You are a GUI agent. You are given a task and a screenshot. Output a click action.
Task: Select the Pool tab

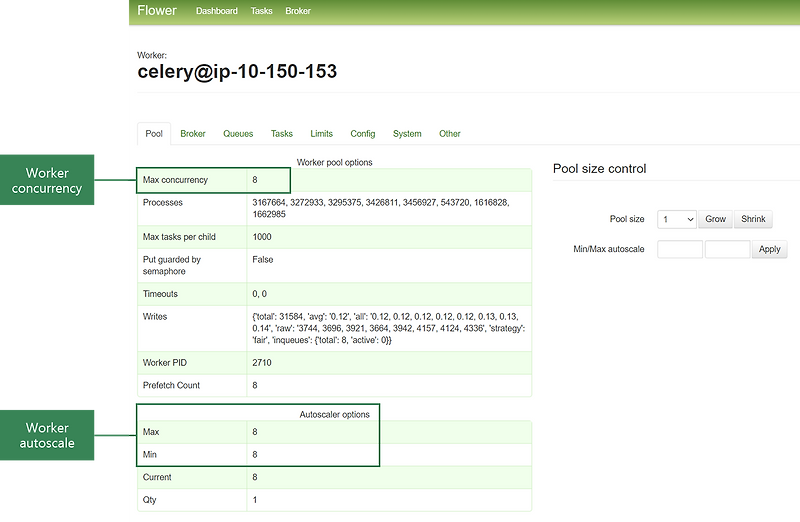(x=154, y=134)
